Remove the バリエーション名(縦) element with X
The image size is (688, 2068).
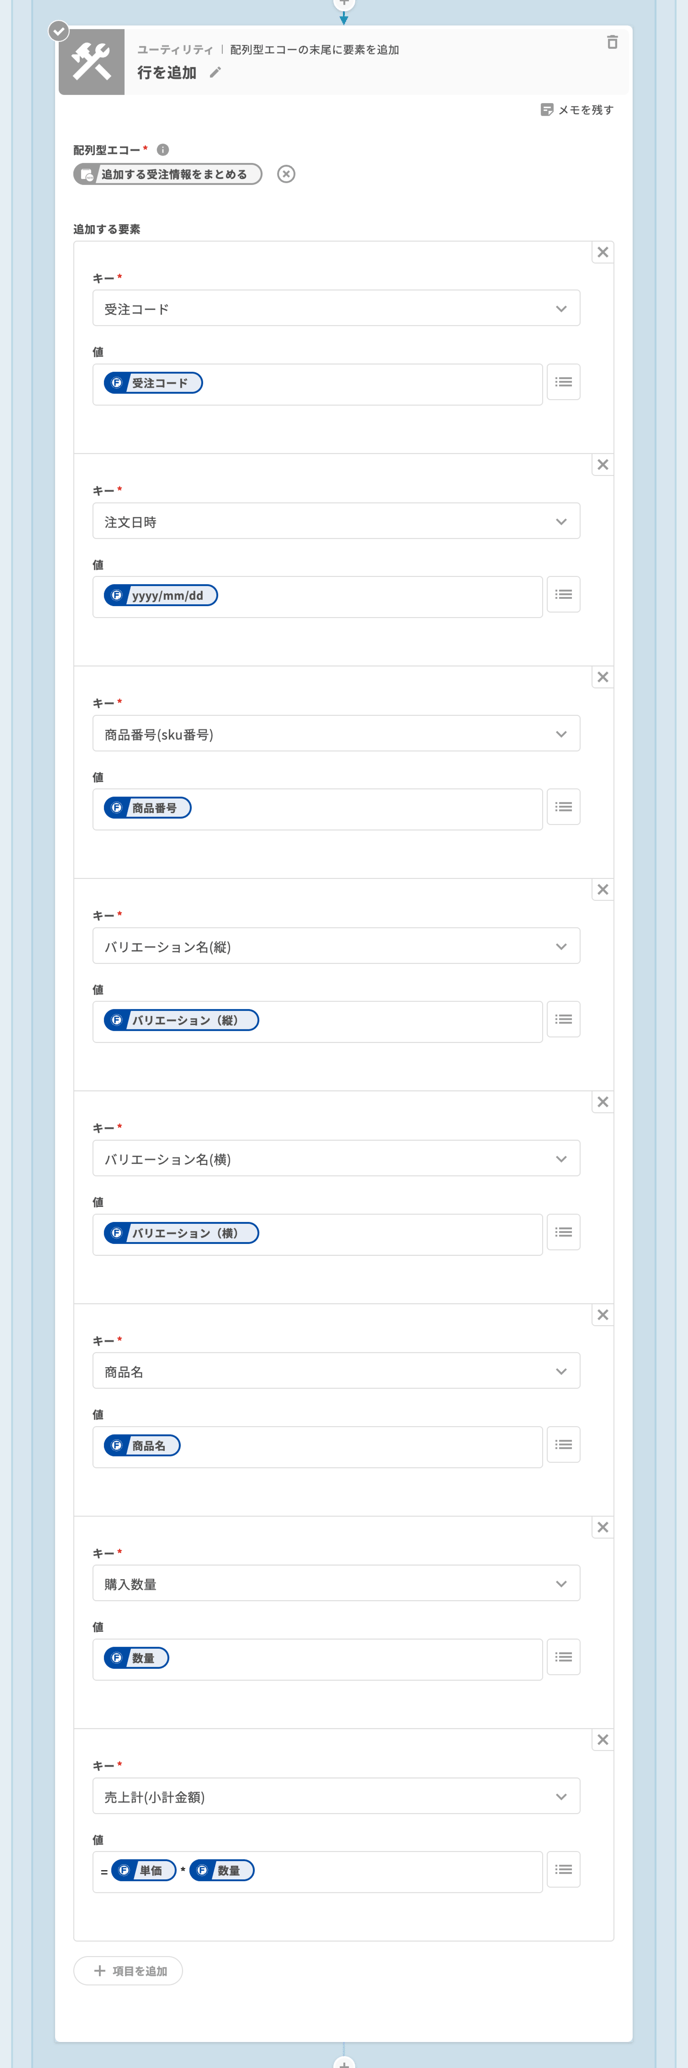(x=603, y=890)
